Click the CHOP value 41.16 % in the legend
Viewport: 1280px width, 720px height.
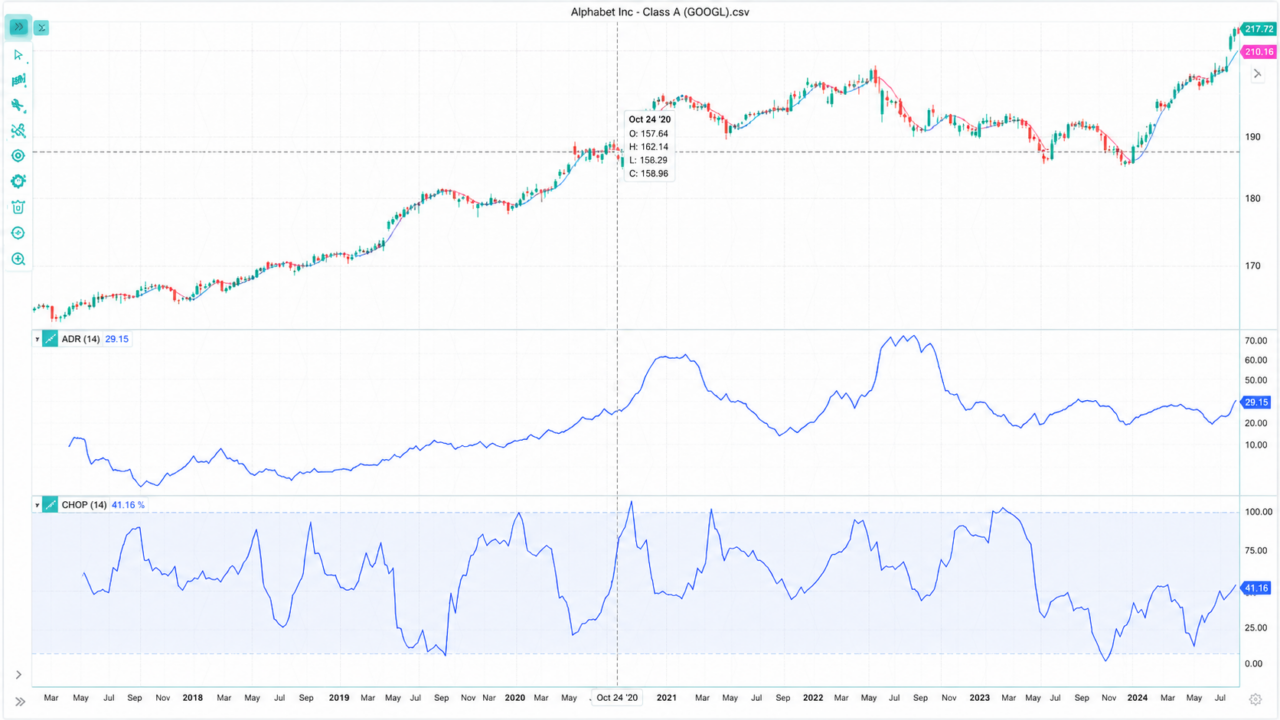(128, 505)
